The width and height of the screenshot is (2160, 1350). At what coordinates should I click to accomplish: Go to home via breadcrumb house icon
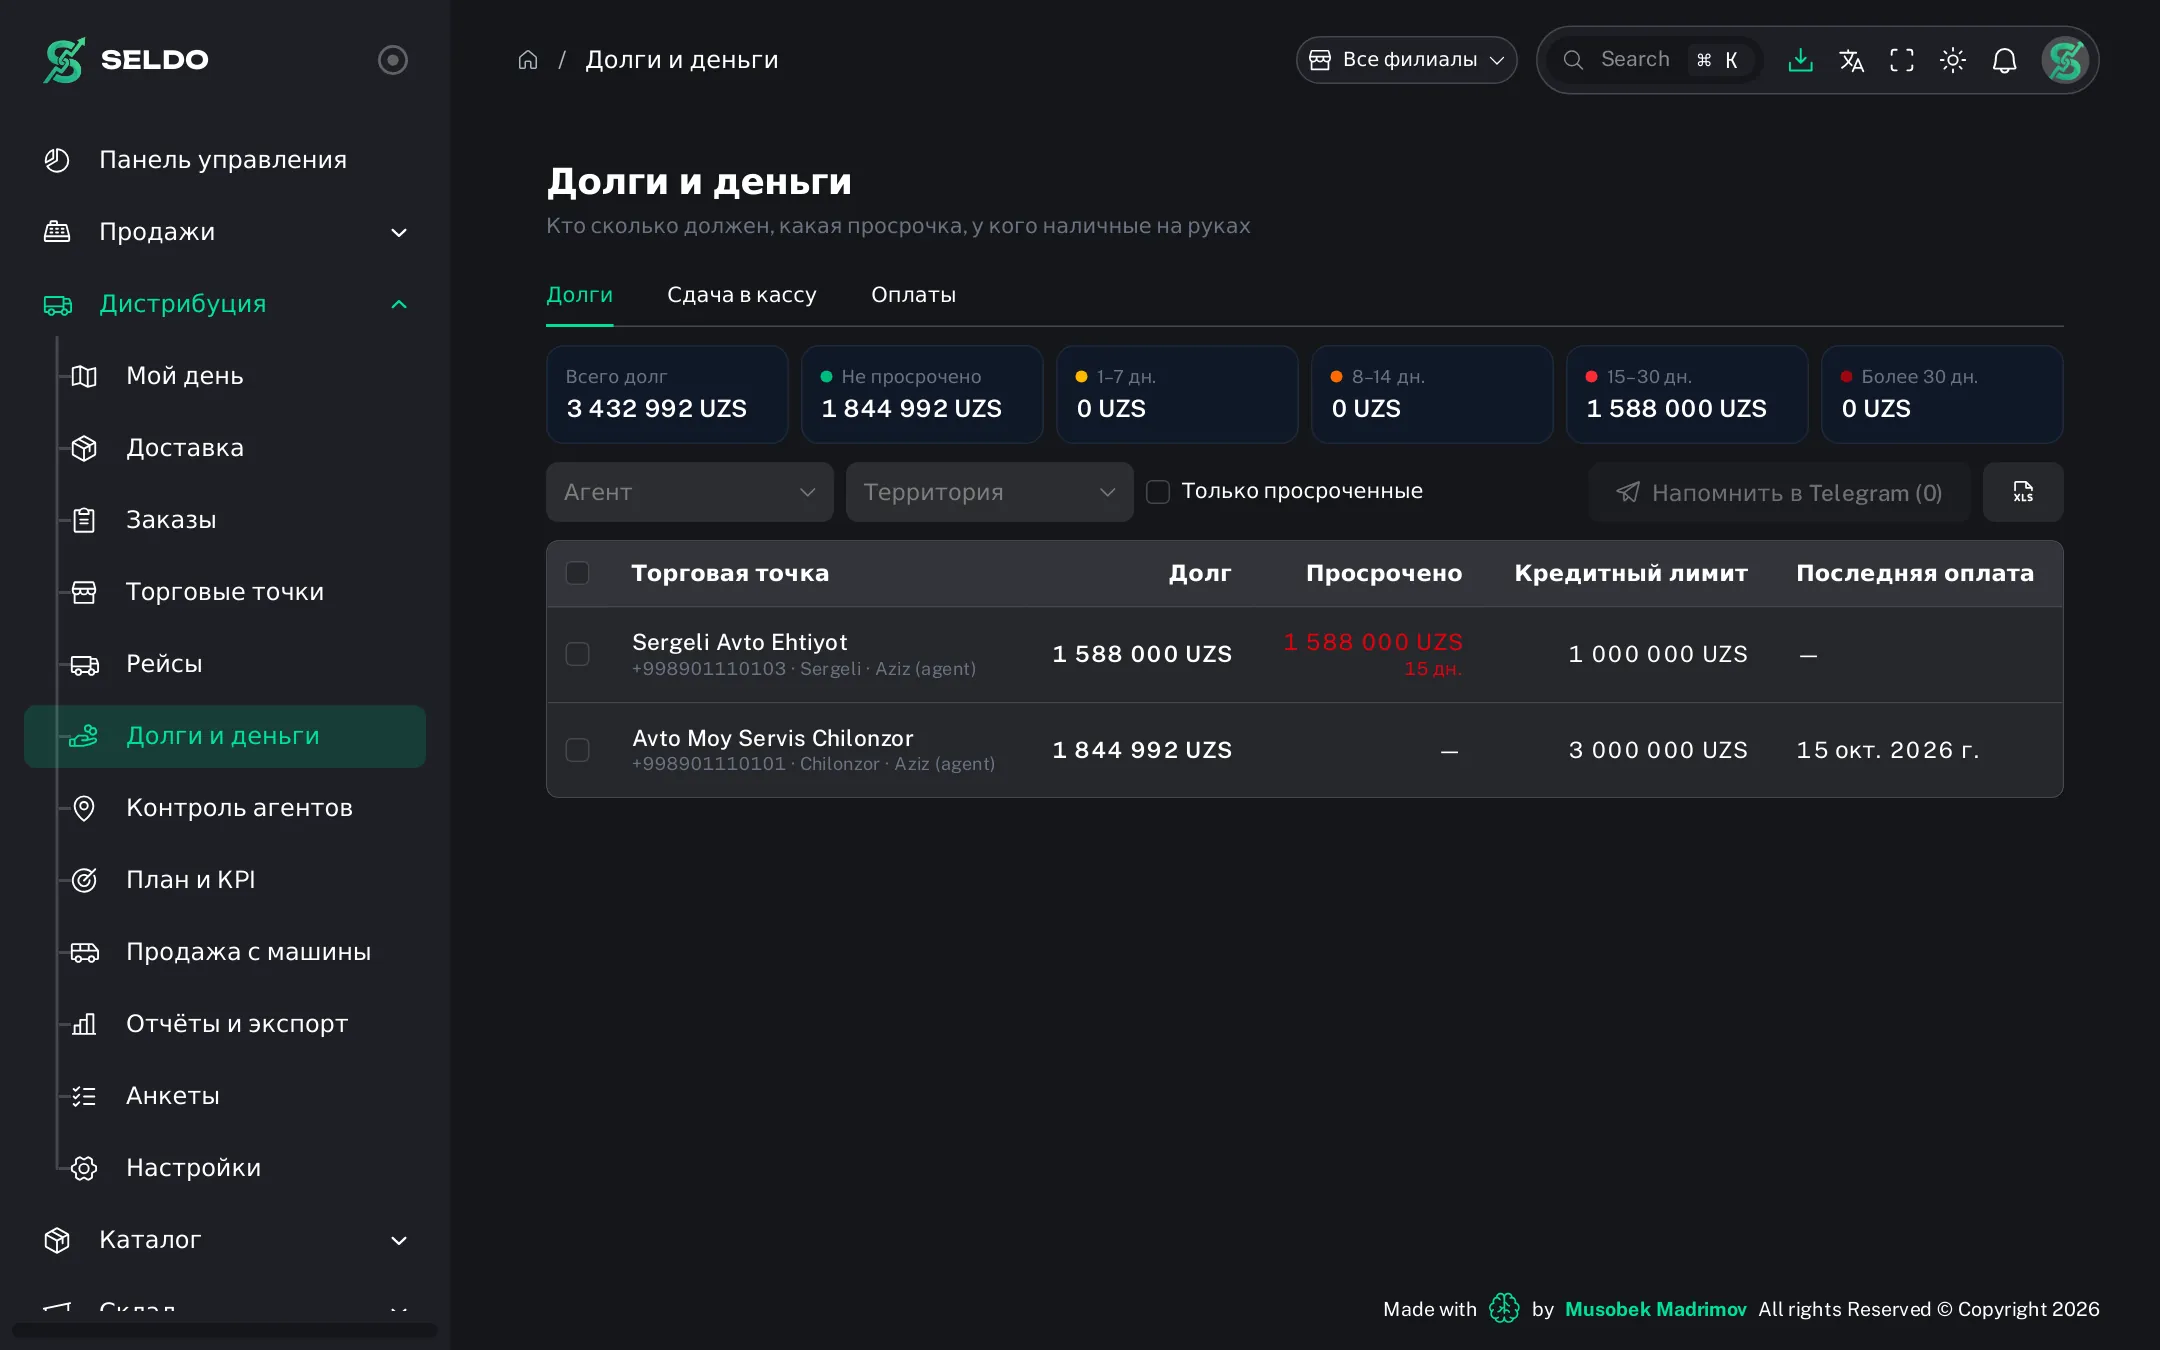click(528, 60)
